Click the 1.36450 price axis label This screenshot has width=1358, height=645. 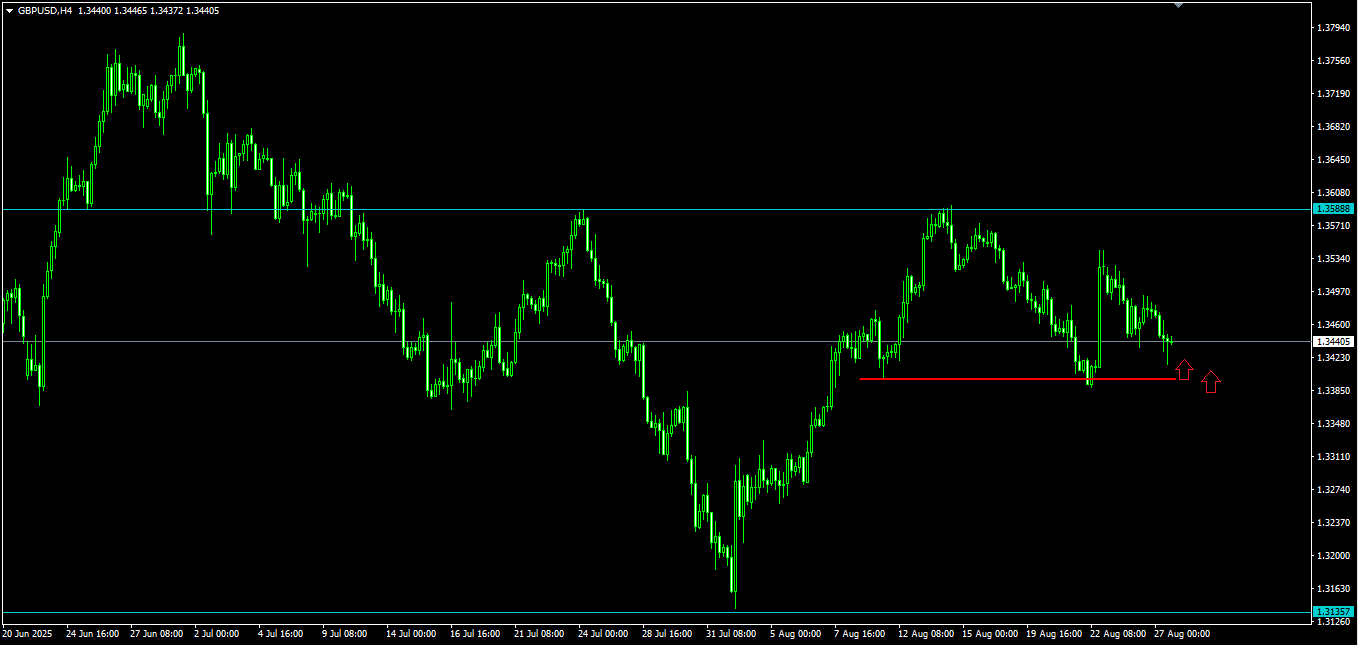pos(1335,160)
